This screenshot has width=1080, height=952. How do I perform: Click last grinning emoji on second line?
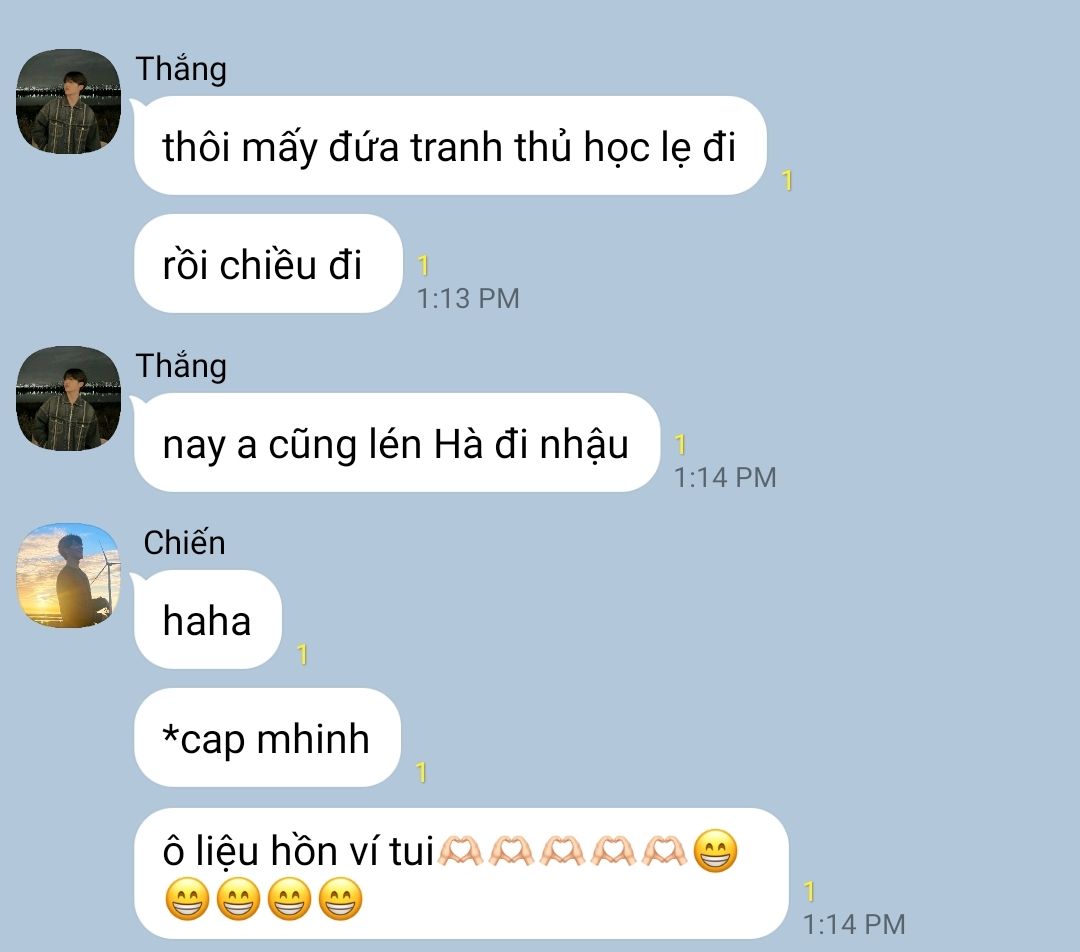click(x=340, y=899)
